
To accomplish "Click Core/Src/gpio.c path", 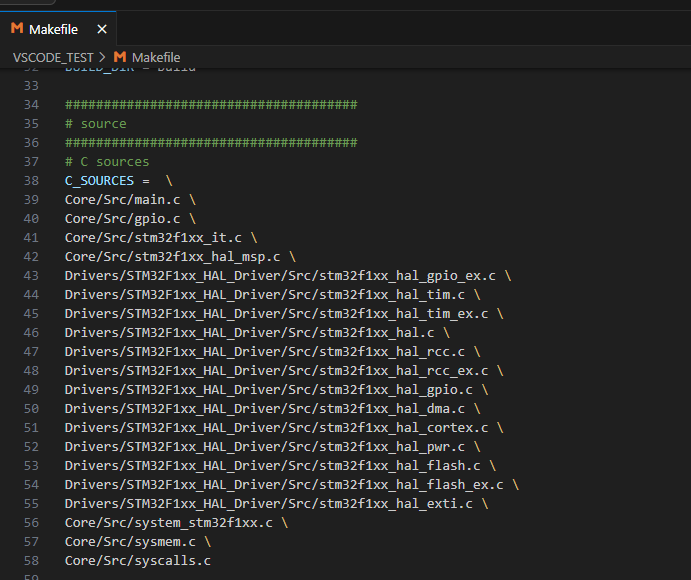I will 123,219.
